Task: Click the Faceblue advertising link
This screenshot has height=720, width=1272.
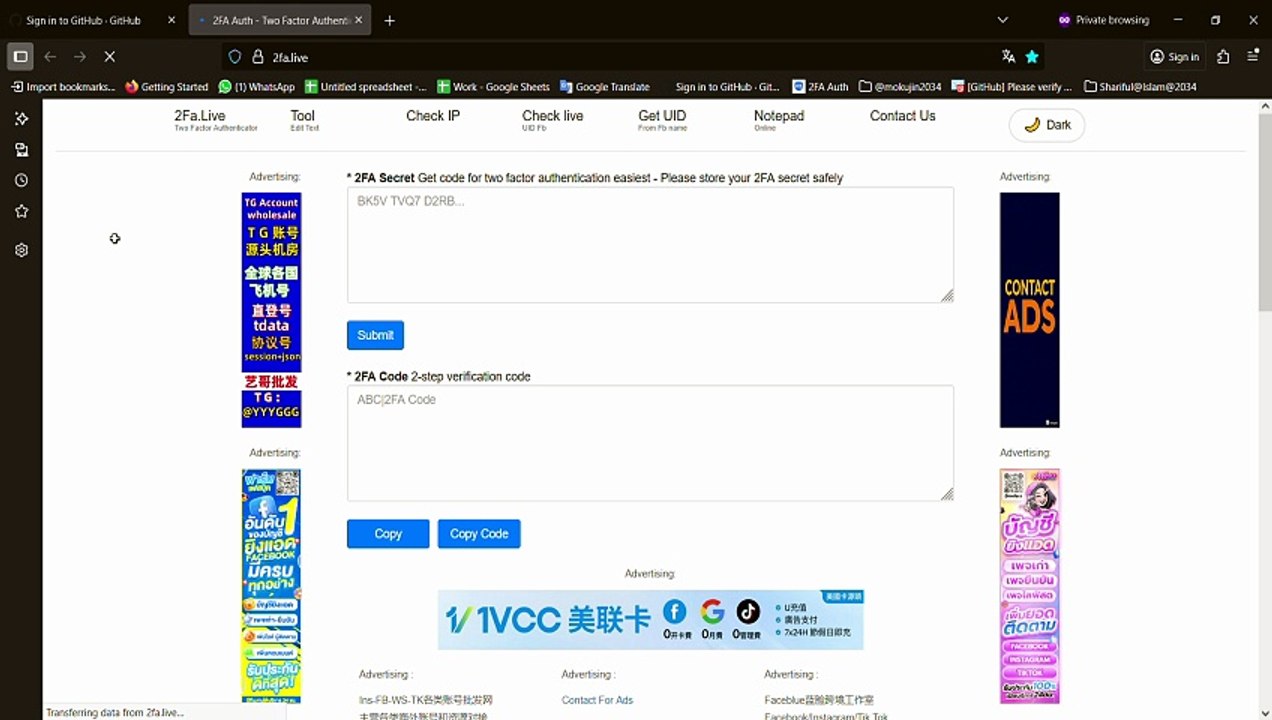Action: point(819,700)
